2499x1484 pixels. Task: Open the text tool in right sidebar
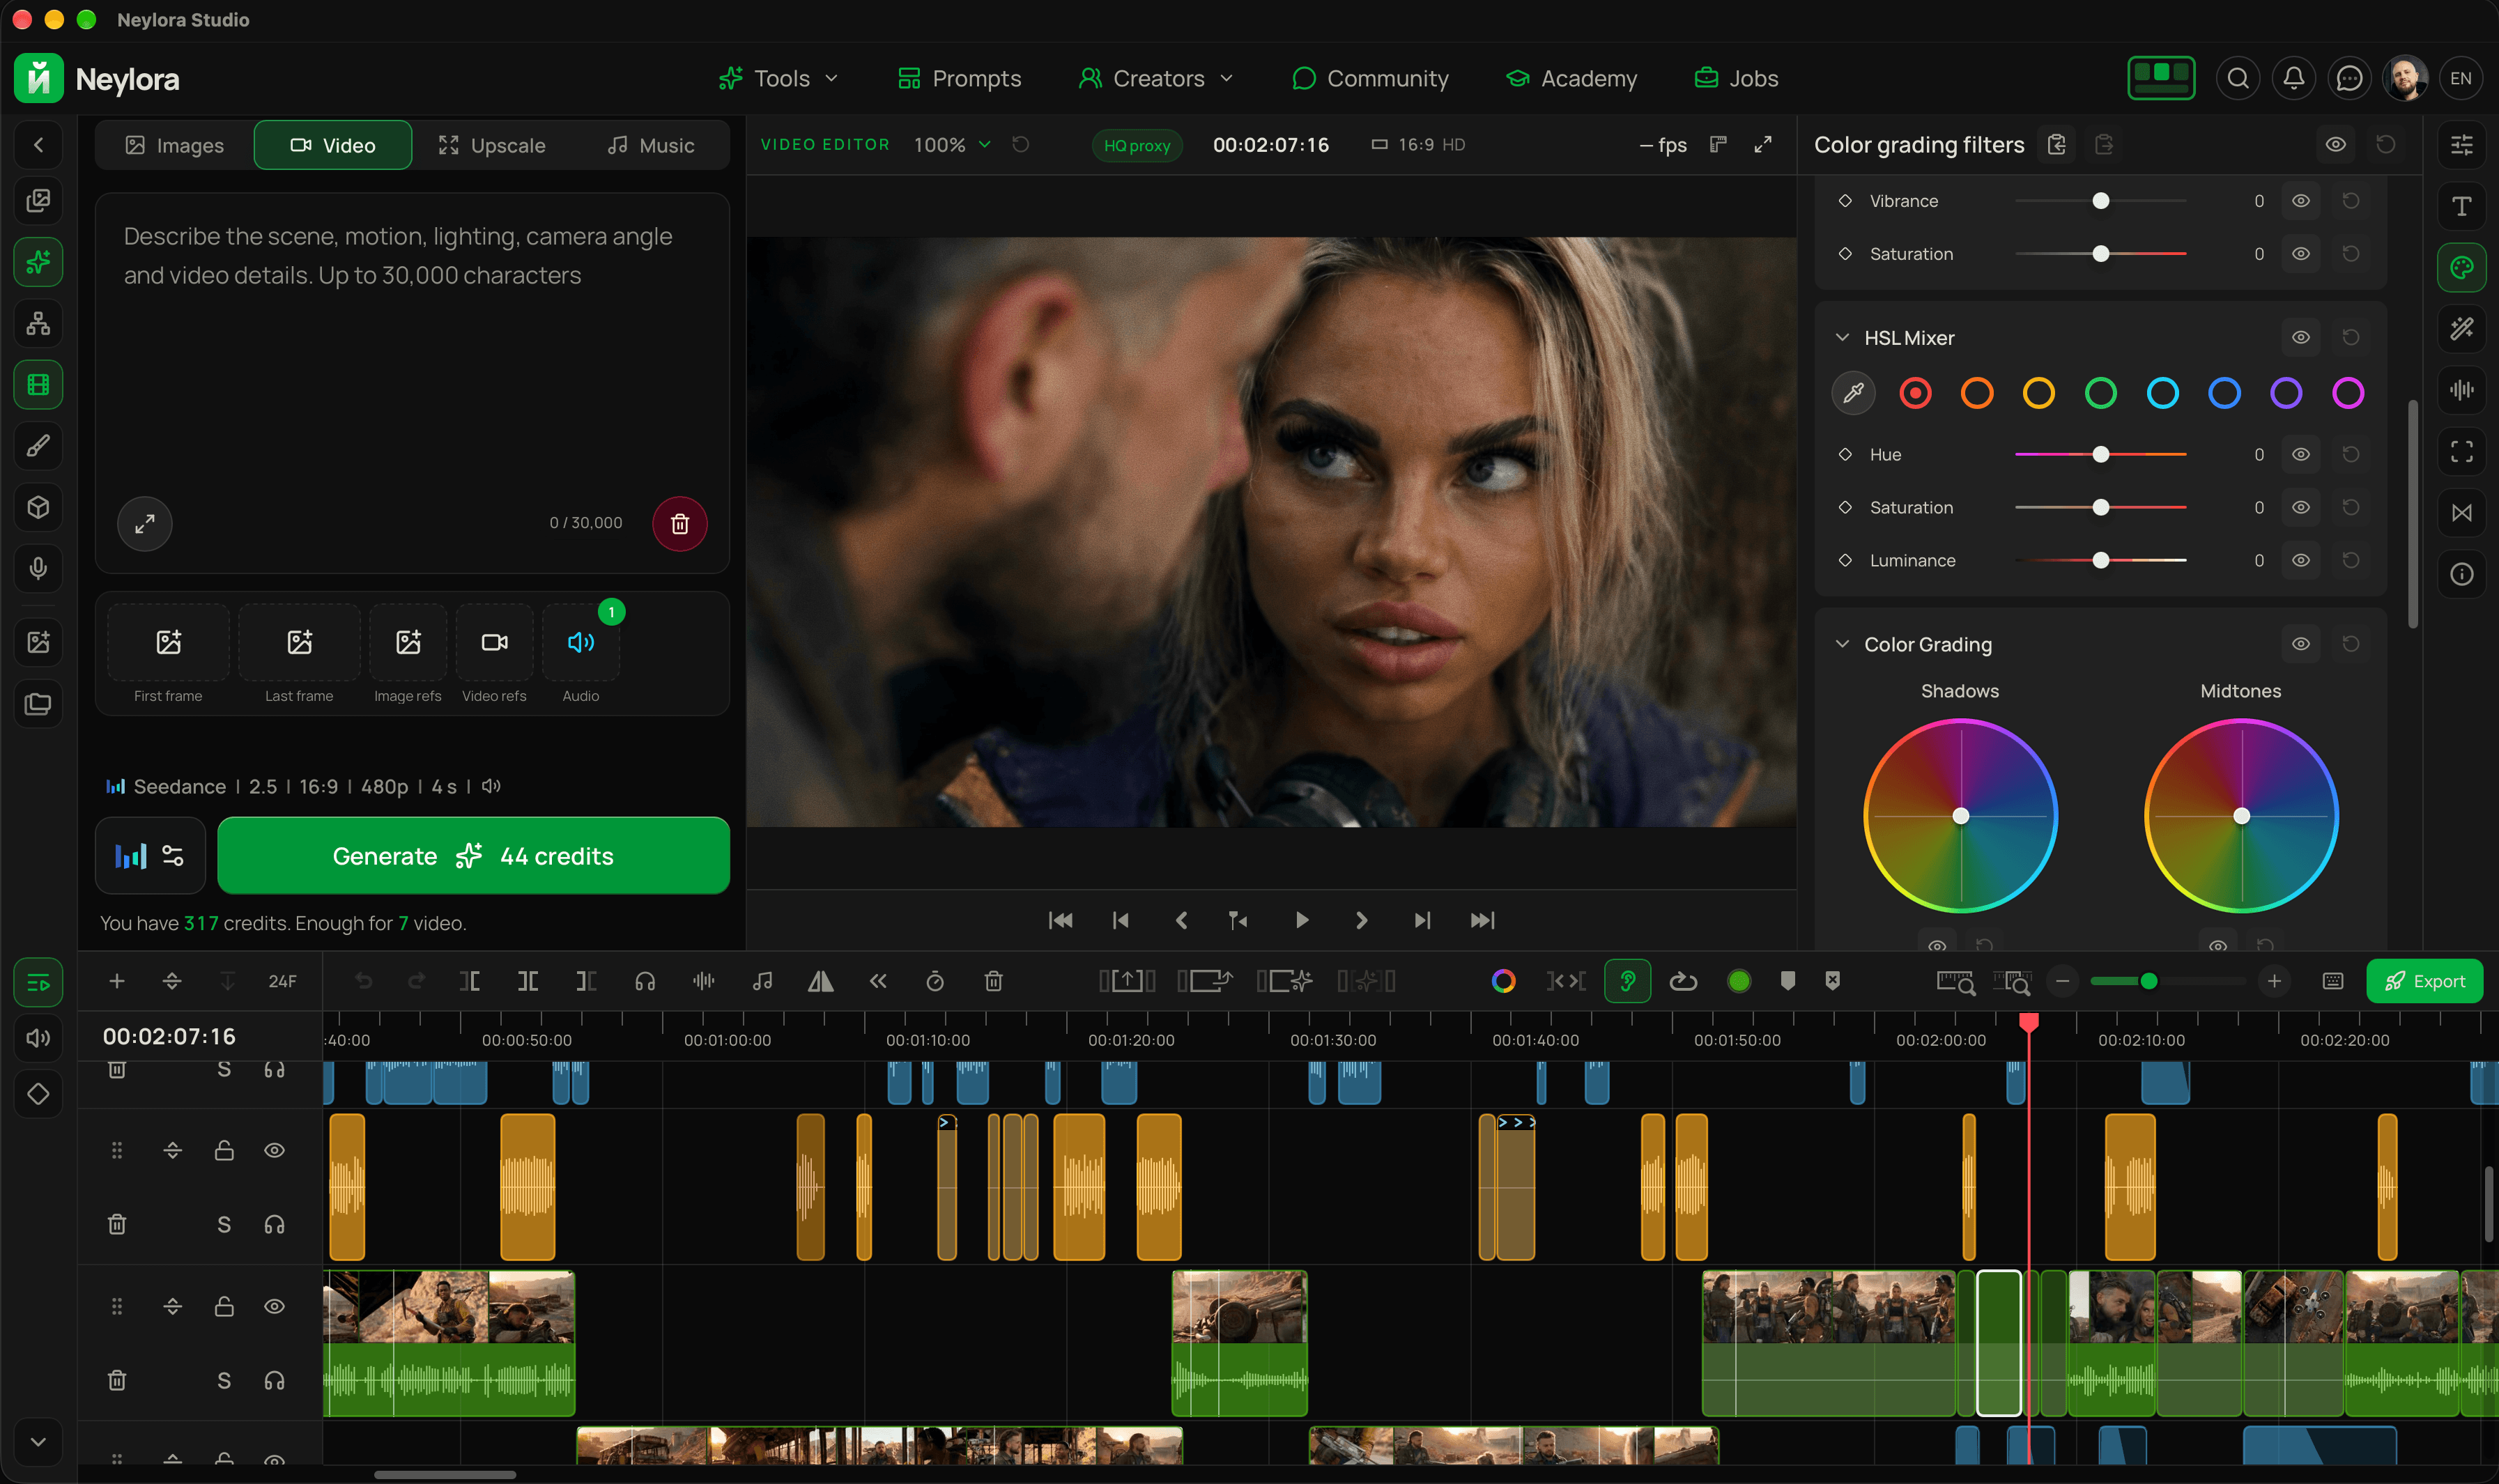(x=2461, y=206)
